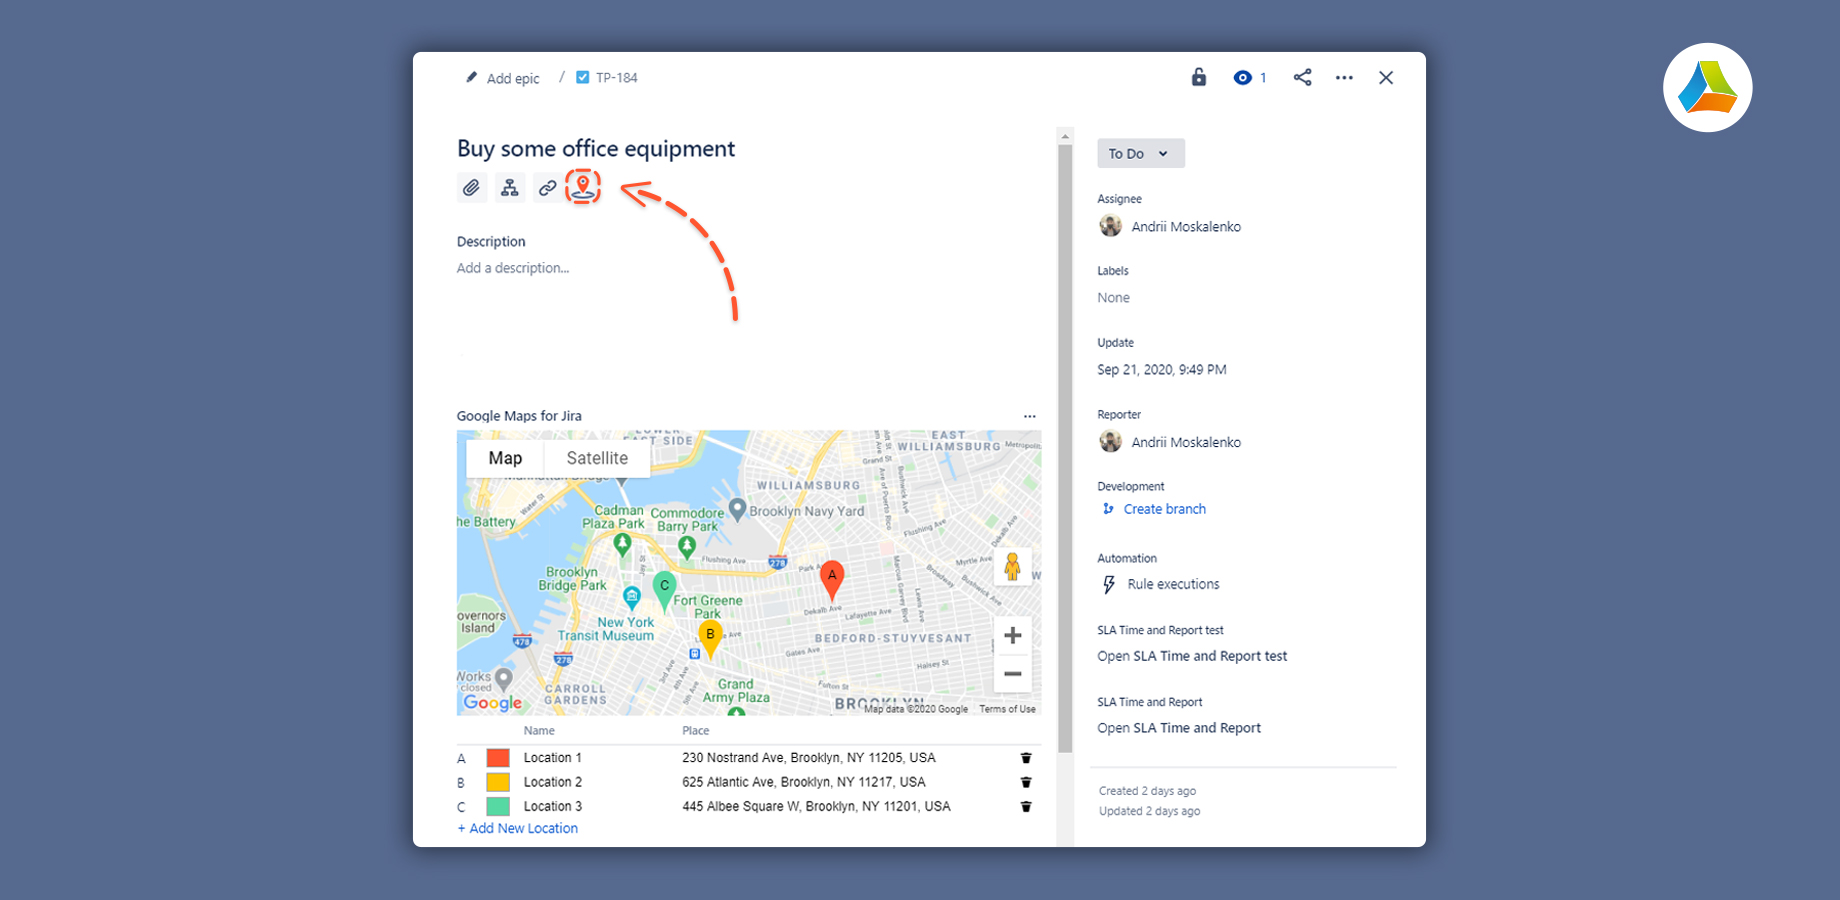Click Open SLA Time and Report test

click(x=1192, y=656)
